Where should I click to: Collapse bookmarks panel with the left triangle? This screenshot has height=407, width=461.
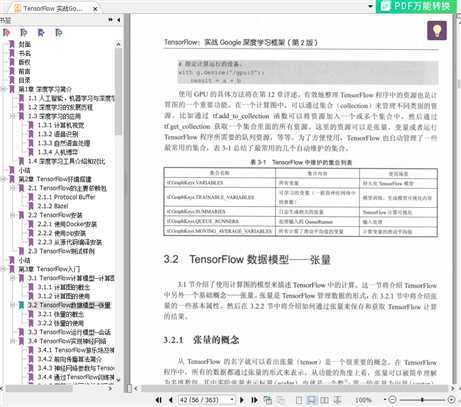[x=119, y=20]
